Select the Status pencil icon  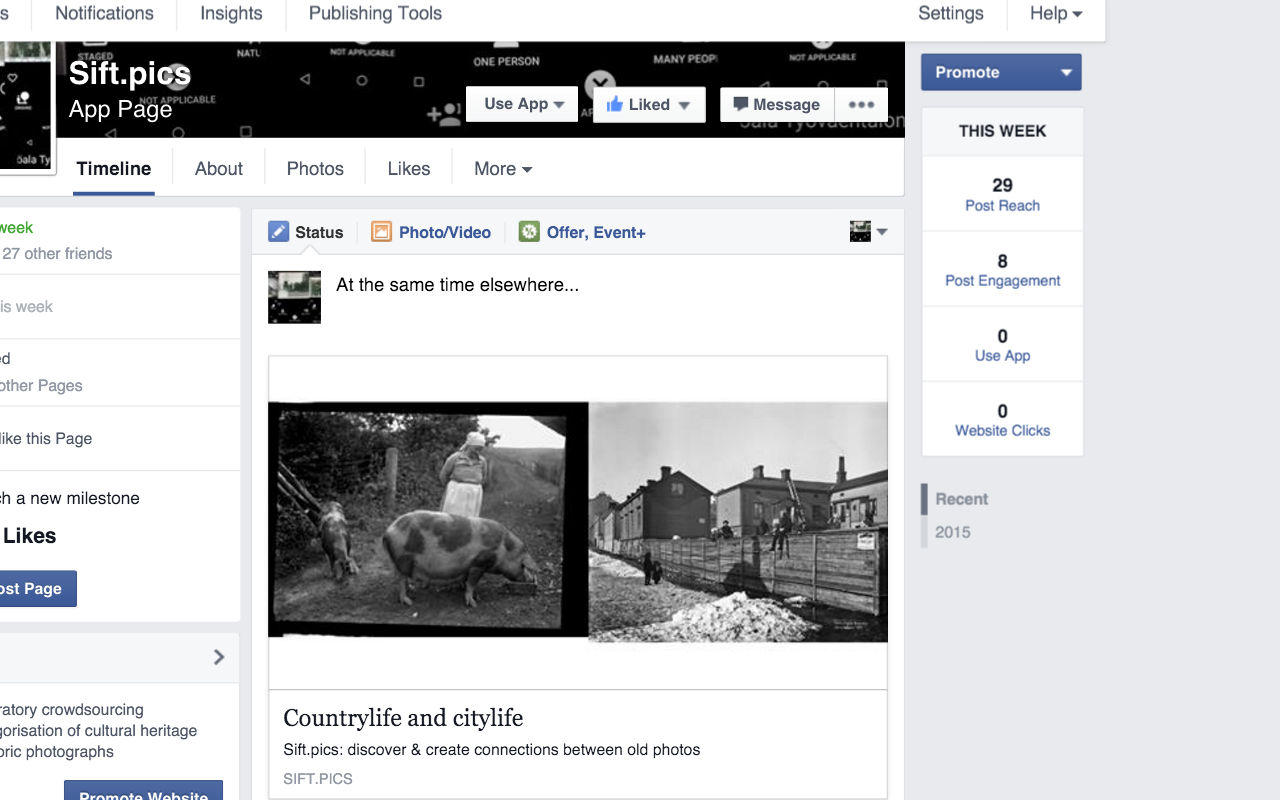click(279, 232)
